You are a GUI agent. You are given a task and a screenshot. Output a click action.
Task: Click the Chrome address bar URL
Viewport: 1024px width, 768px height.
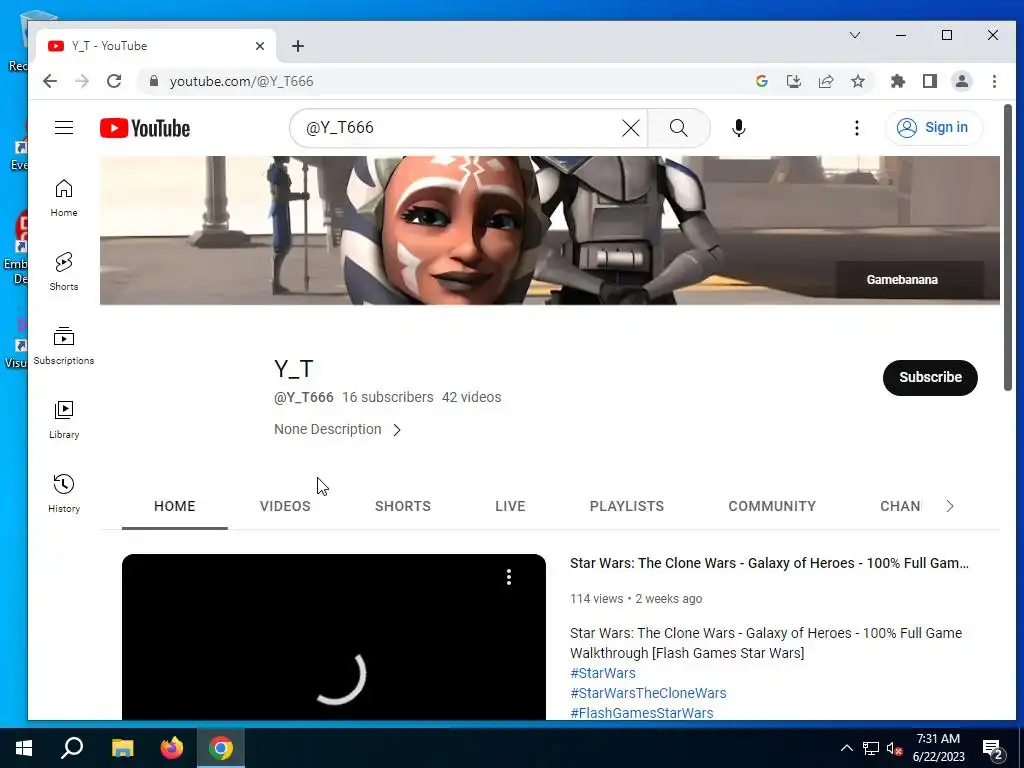[x=242, y=81]
